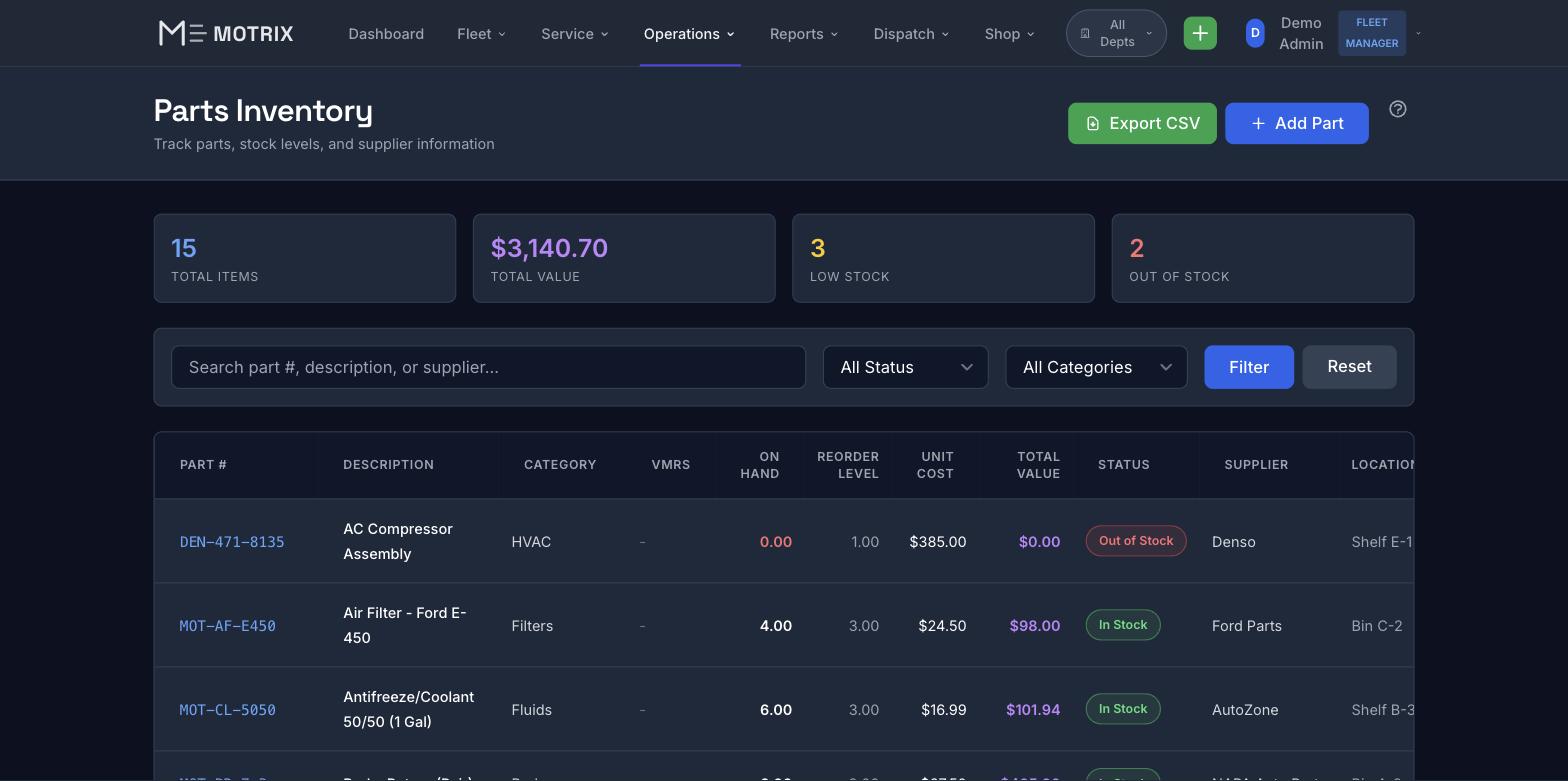Click the Low Stock stat card
Image resolution: width=1568 pixels, height=781 pixels.
[943, 258]
